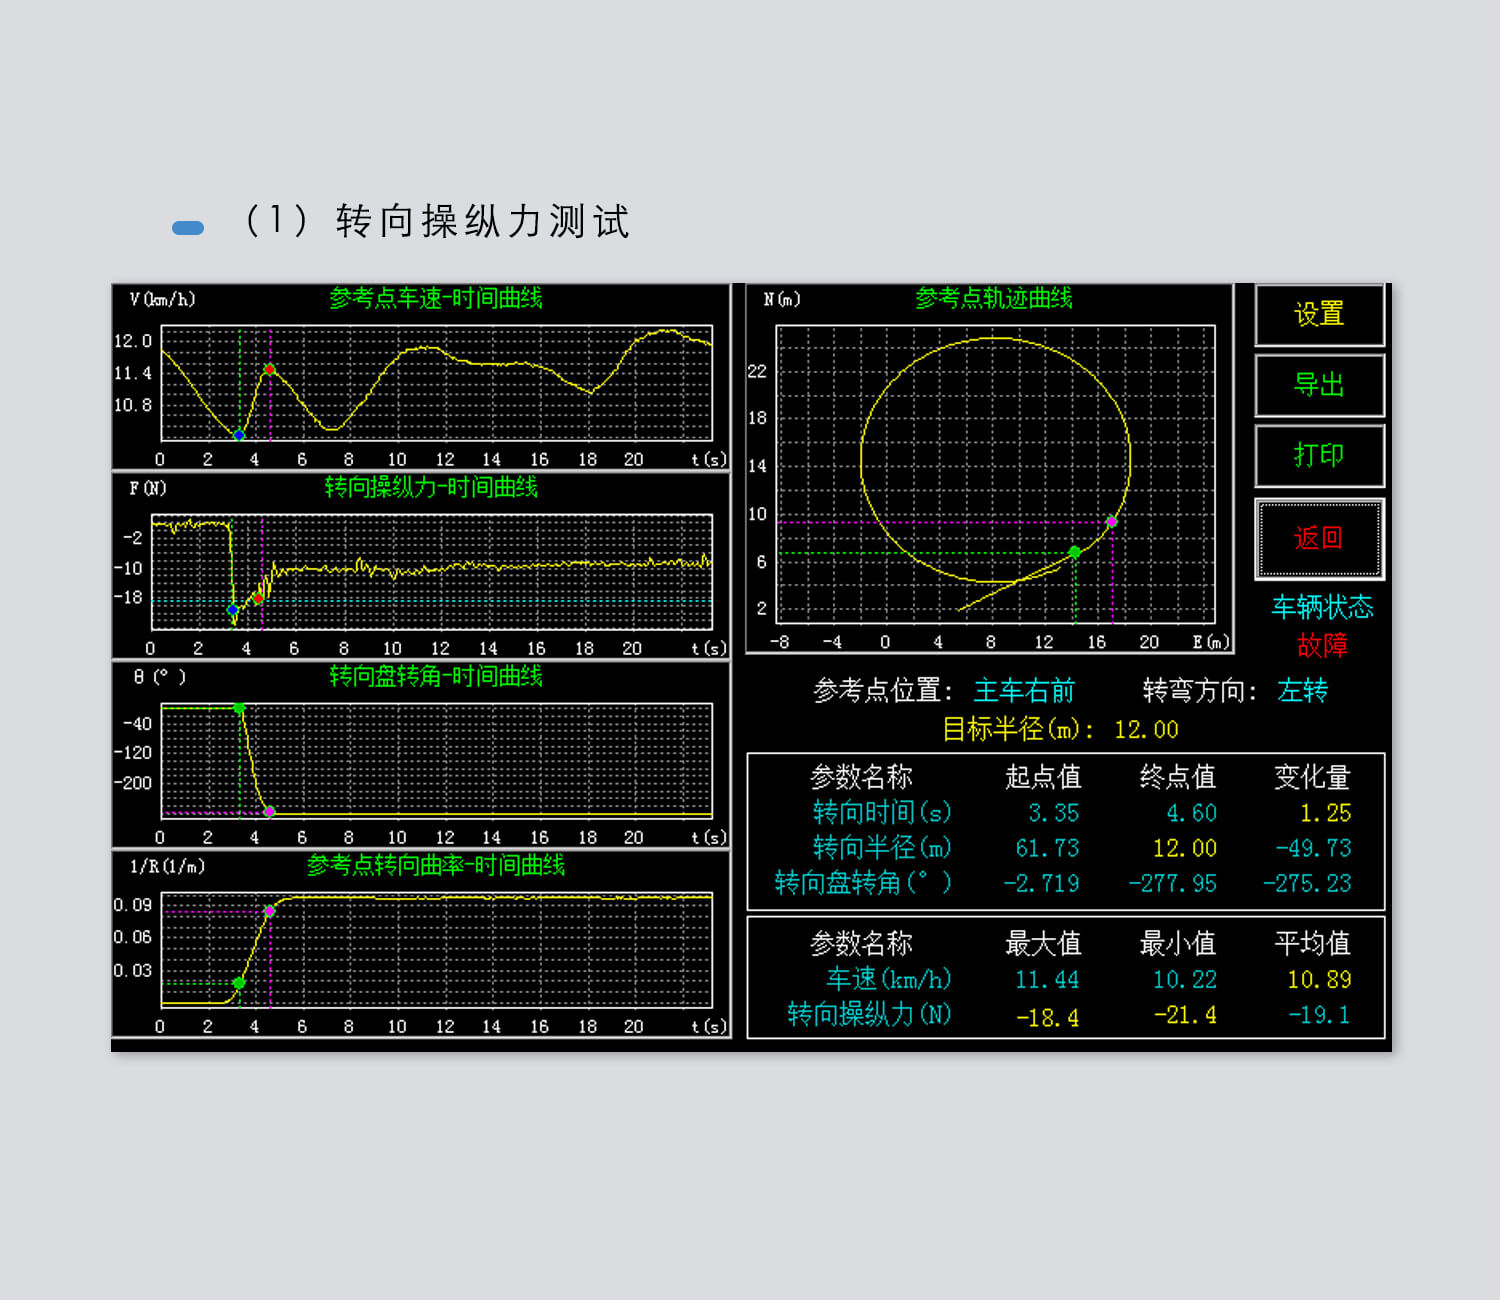Viewport: 1500px width, 1300px height.
Task: Select red marker on steering force curve
Action: coord(258,598)
